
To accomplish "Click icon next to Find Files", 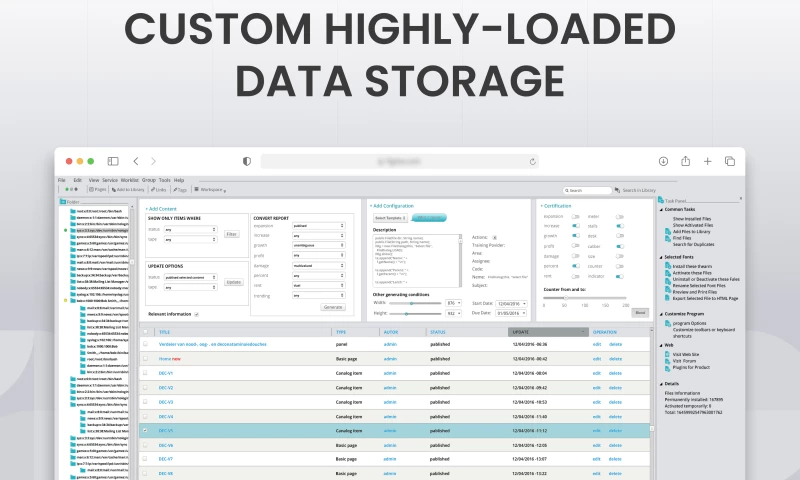I will (x=668, y=238).
